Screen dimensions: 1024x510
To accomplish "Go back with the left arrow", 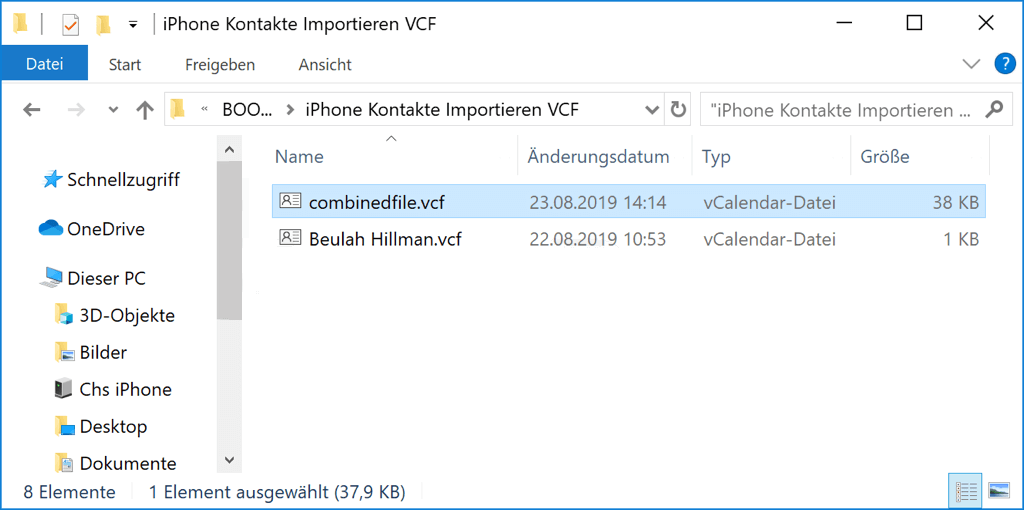I will [x=32, y=110].
